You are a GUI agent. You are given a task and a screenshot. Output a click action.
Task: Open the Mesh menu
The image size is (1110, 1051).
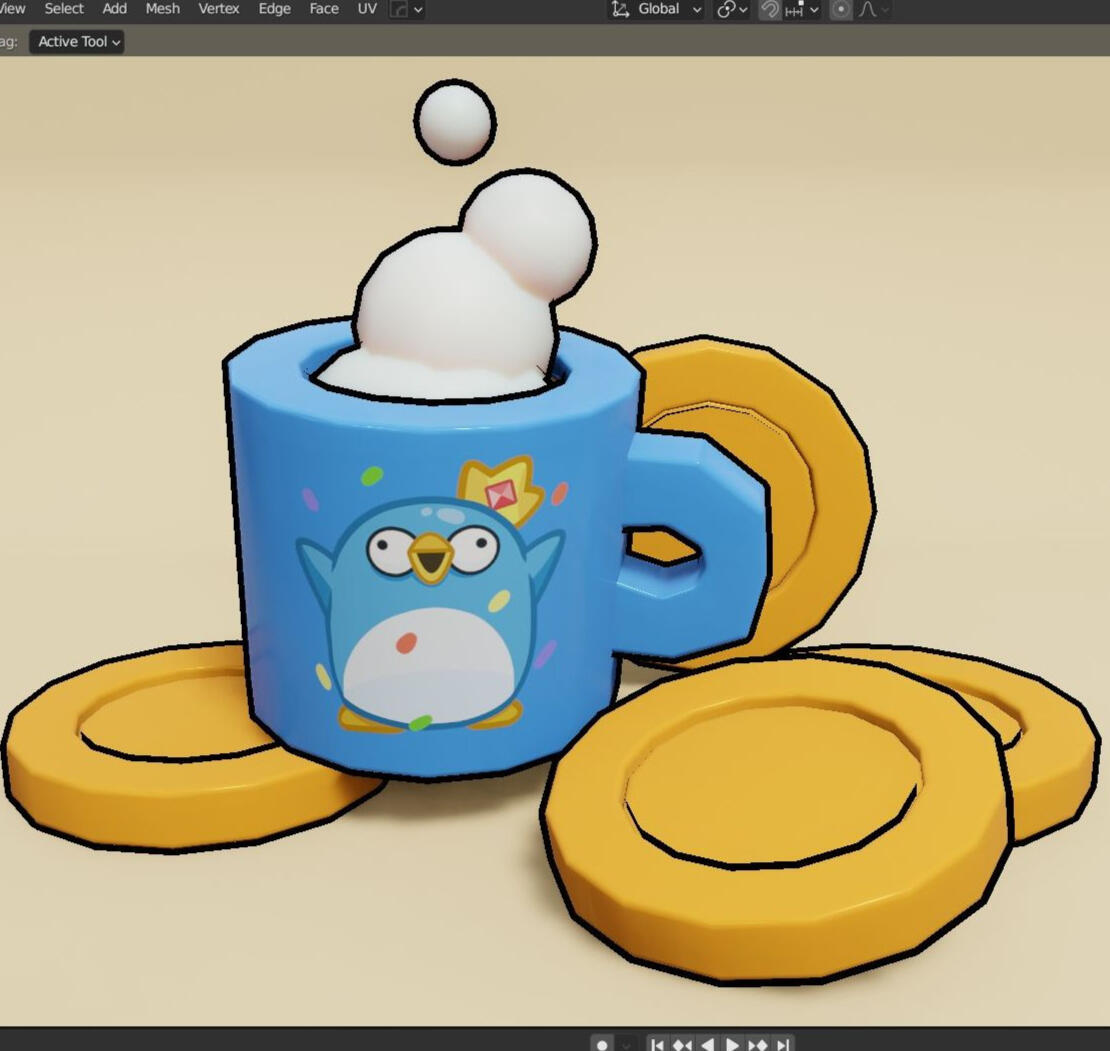pos(162,8)
